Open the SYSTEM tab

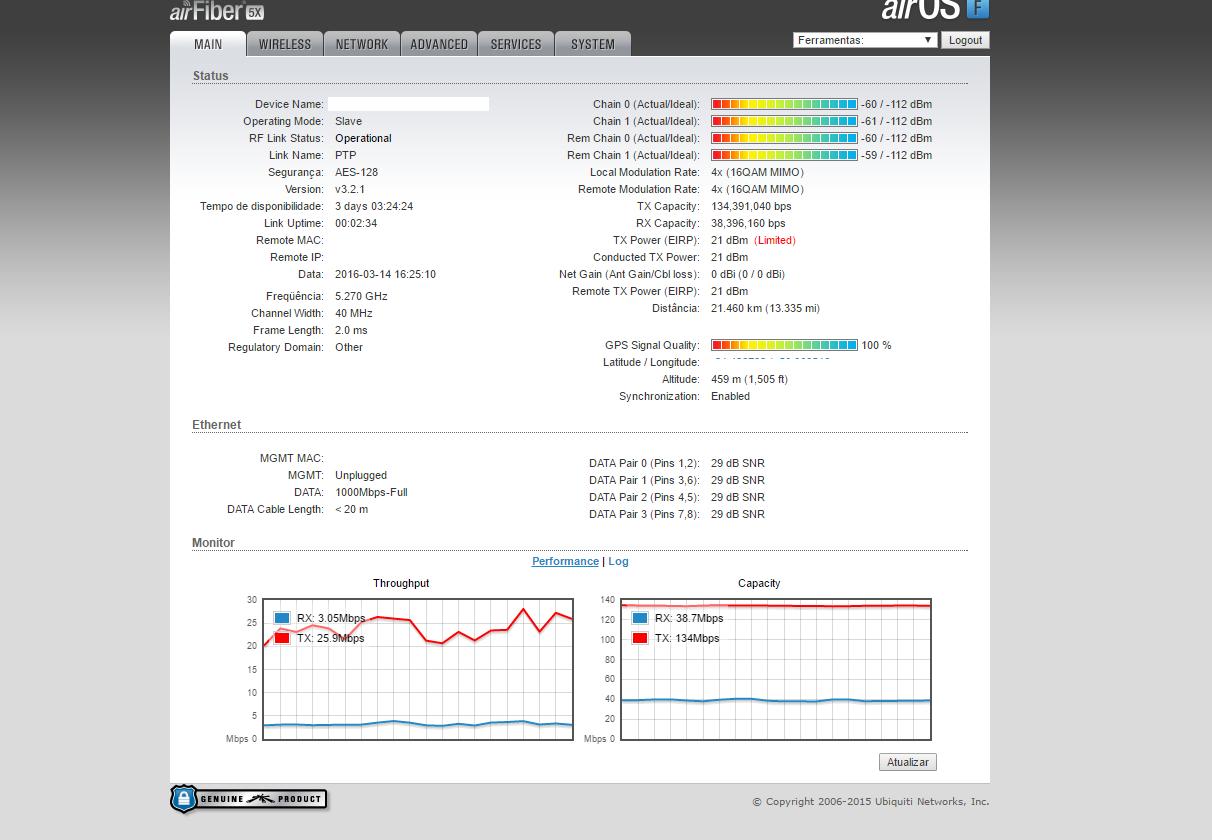click(x=593, y=44)
